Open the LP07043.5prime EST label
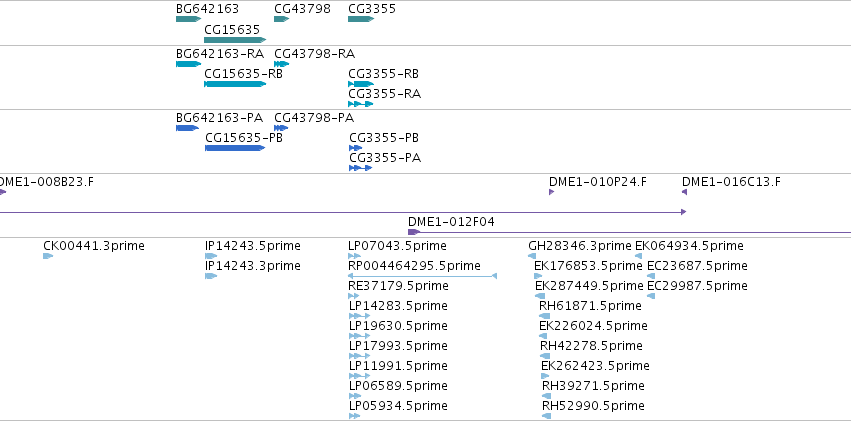This screenshot has height=421, width=851. (397, 246)
